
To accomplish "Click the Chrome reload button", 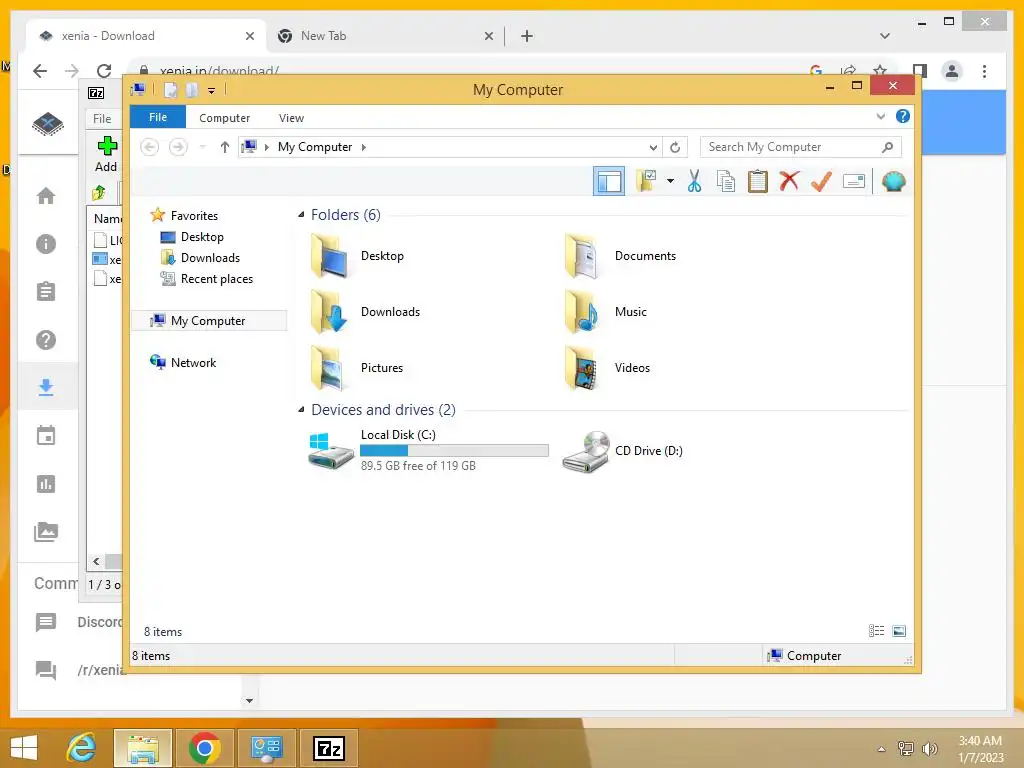I will click(104, 71).
